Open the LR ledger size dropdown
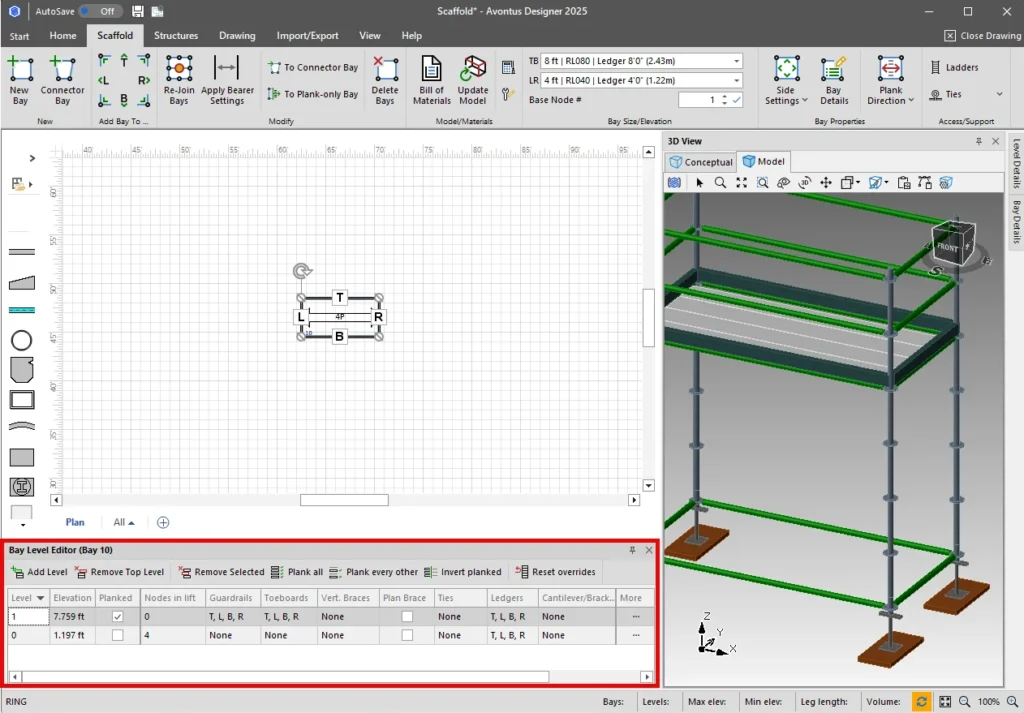The width and height of the screenshot is (1024, 713). pyautogui.click(x=736, y=80)
